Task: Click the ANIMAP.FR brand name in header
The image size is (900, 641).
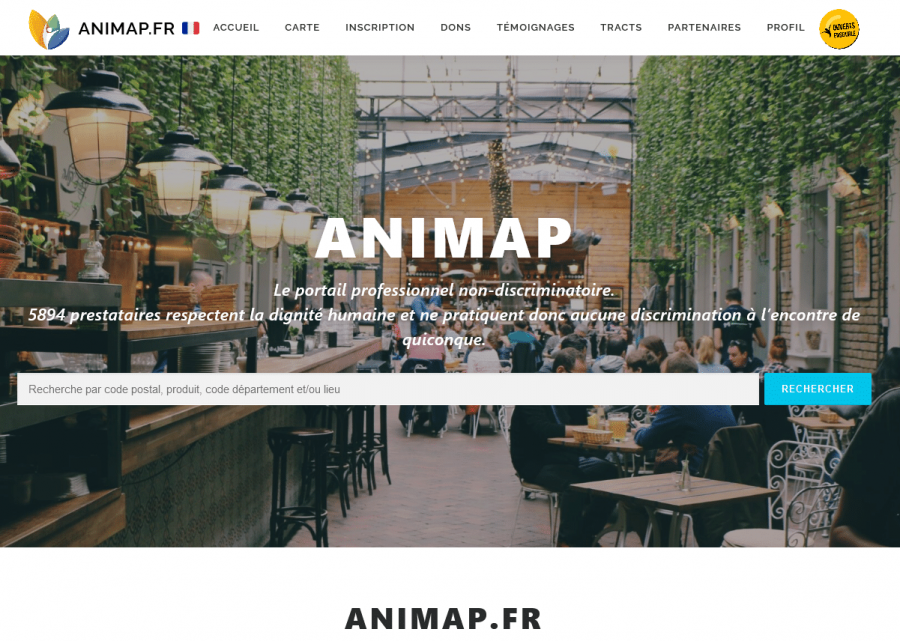Action: click(126, 28)
